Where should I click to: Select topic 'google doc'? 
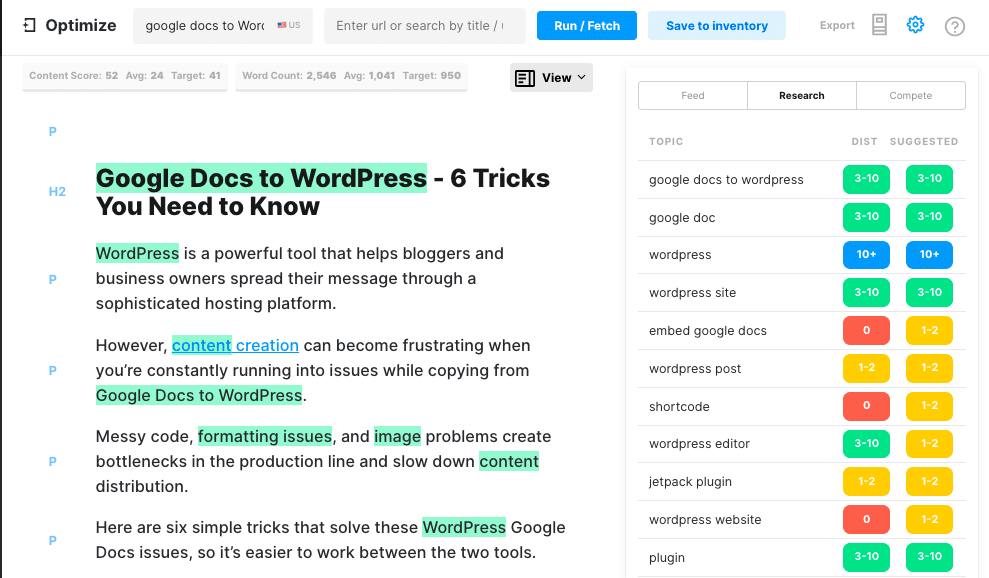click(x=682, y=218)
